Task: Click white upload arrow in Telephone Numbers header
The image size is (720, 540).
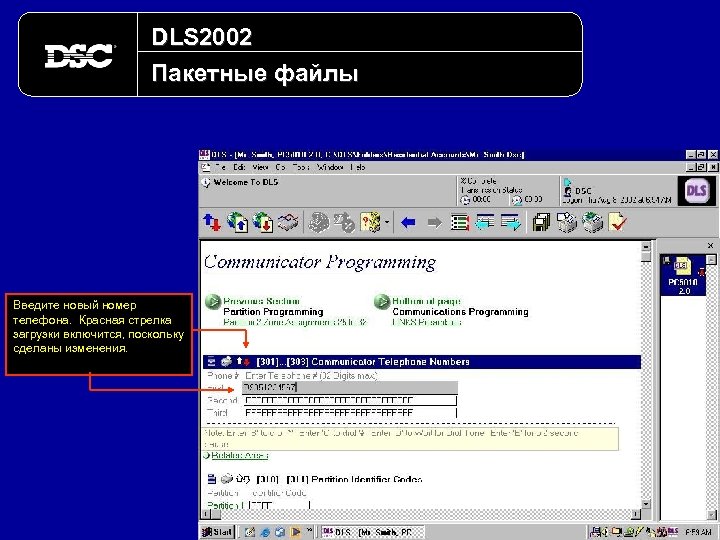Action: tap(239, 361)
